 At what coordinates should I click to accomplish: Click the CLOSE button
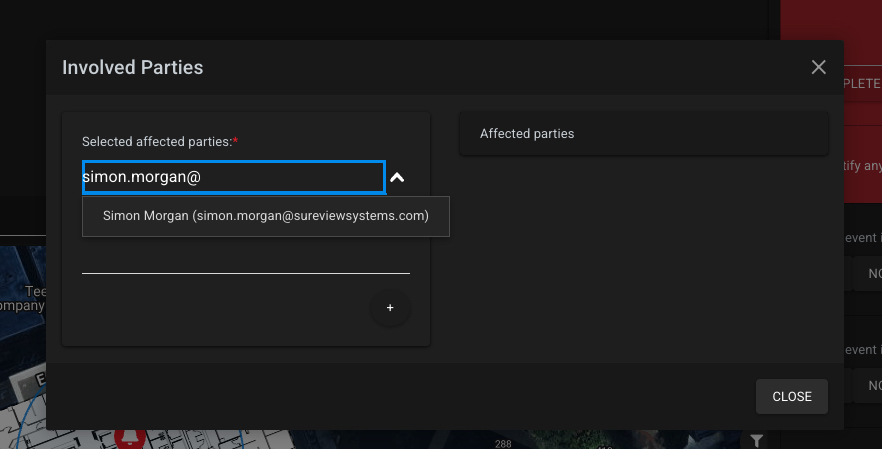(791, 397)
